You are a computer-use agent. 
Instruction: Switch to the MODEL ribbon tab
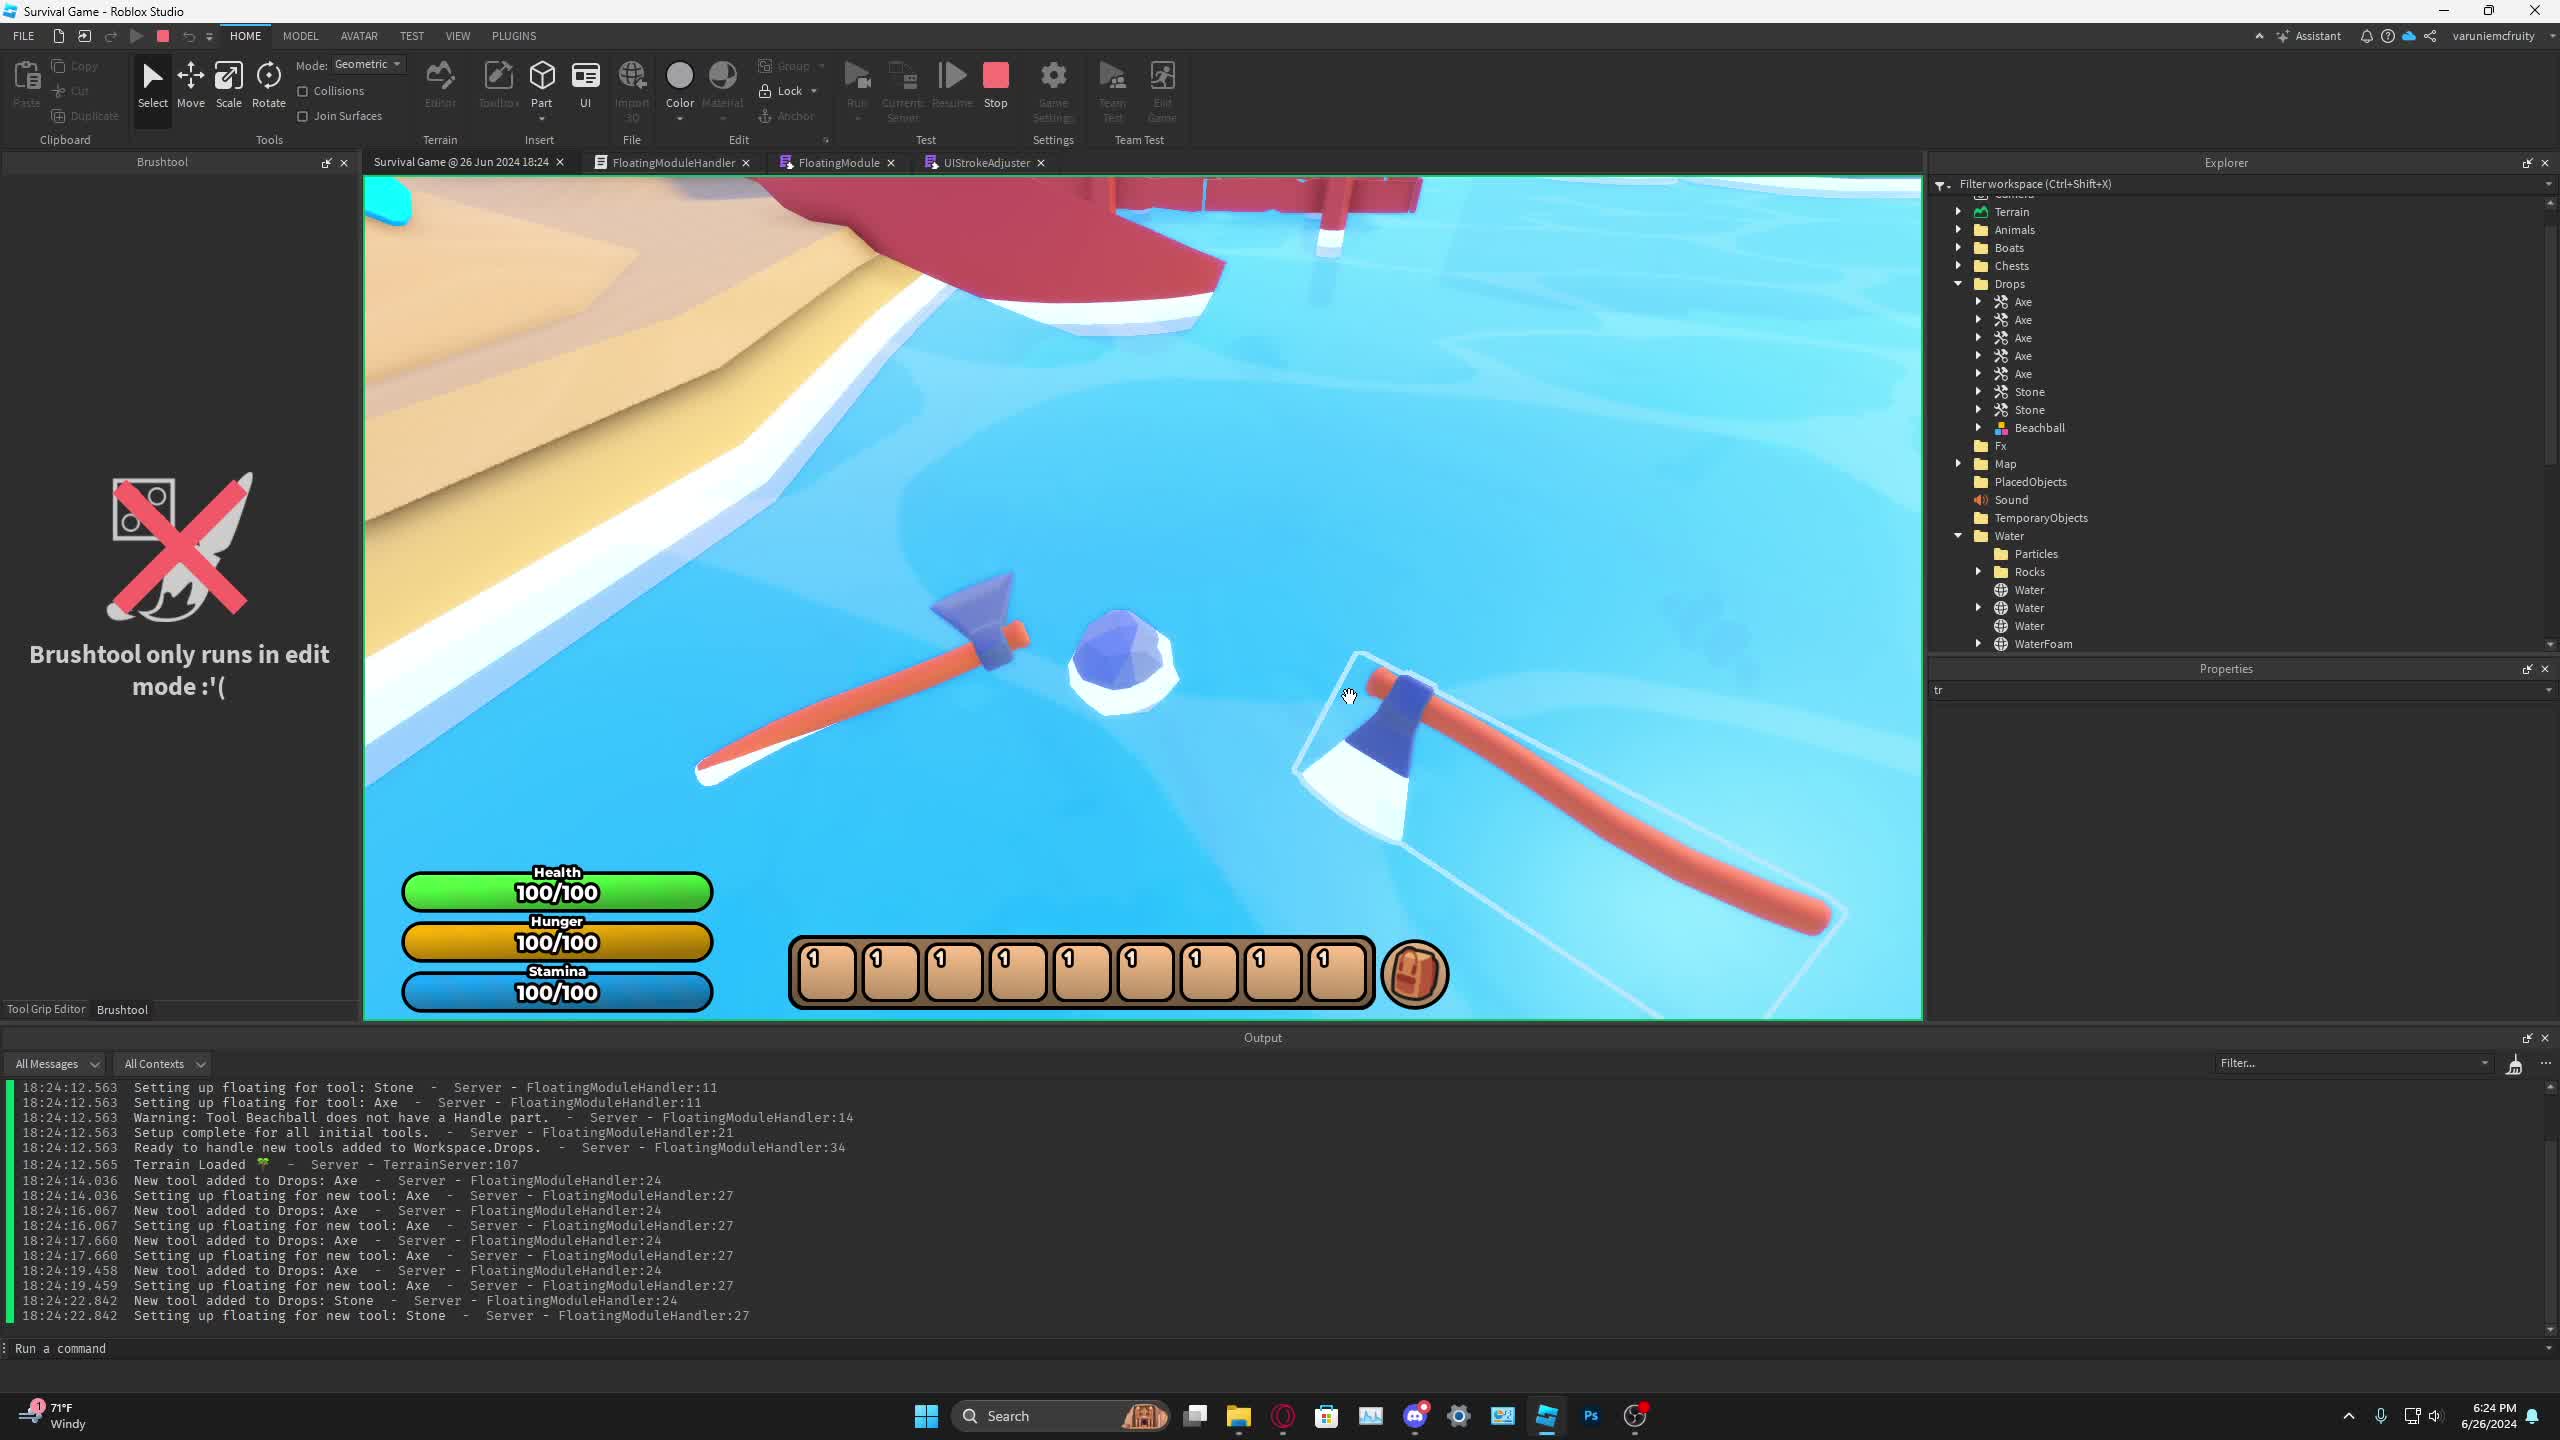(300, 36)
